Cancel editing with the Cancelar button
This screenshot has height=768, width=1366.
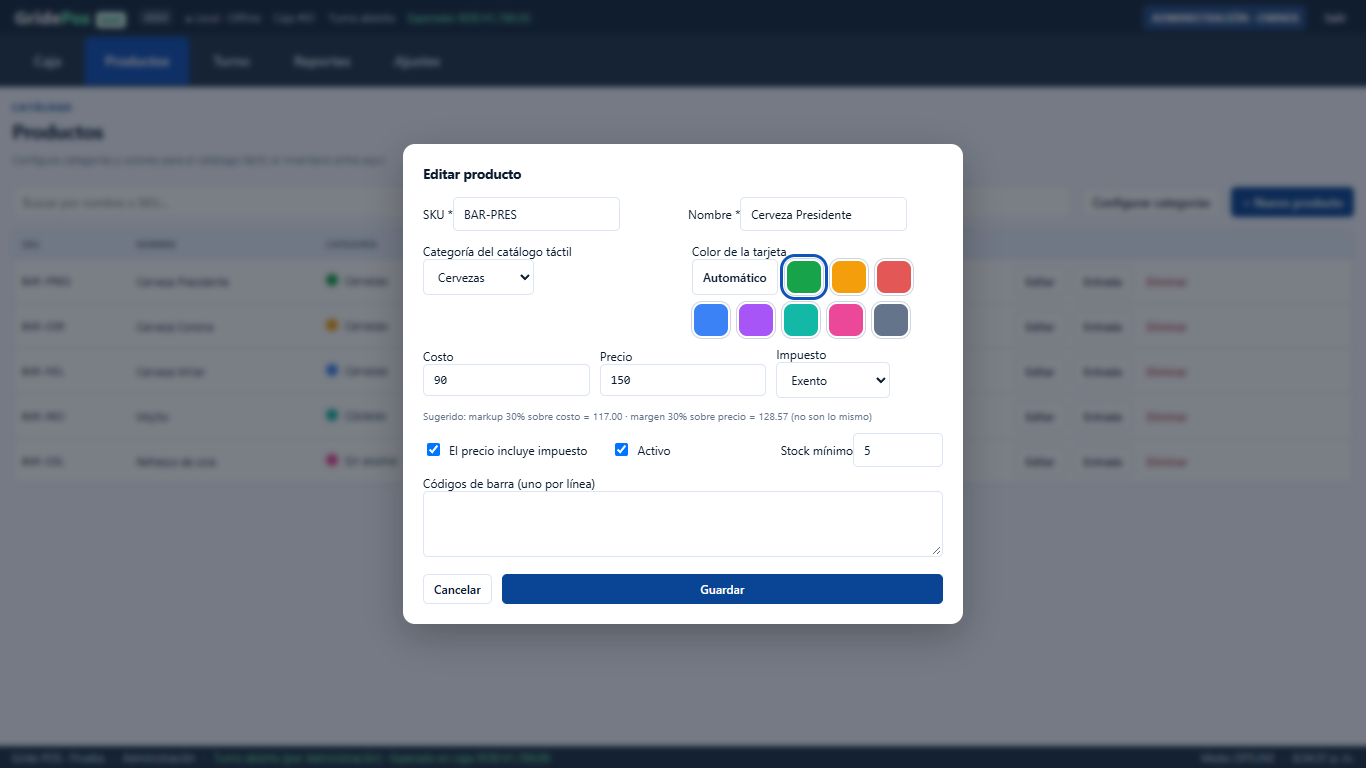coord(457,589)
